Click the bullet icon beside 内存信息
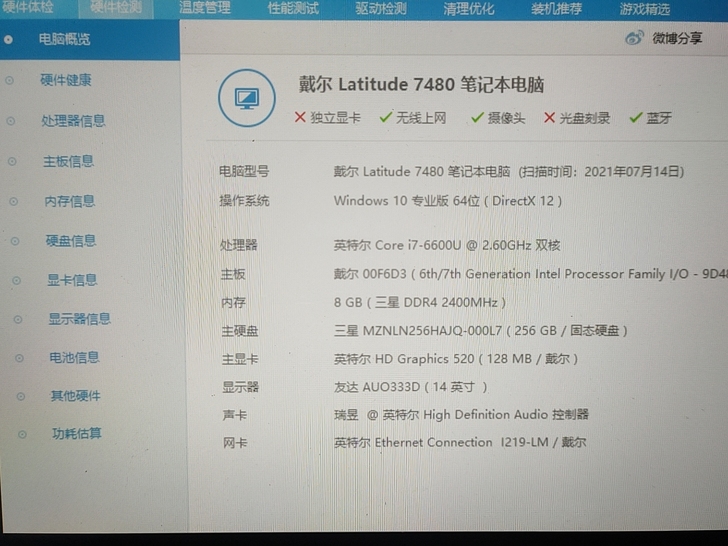The width and height of the screenshot is (728, 546). click(x=13, y=202)
